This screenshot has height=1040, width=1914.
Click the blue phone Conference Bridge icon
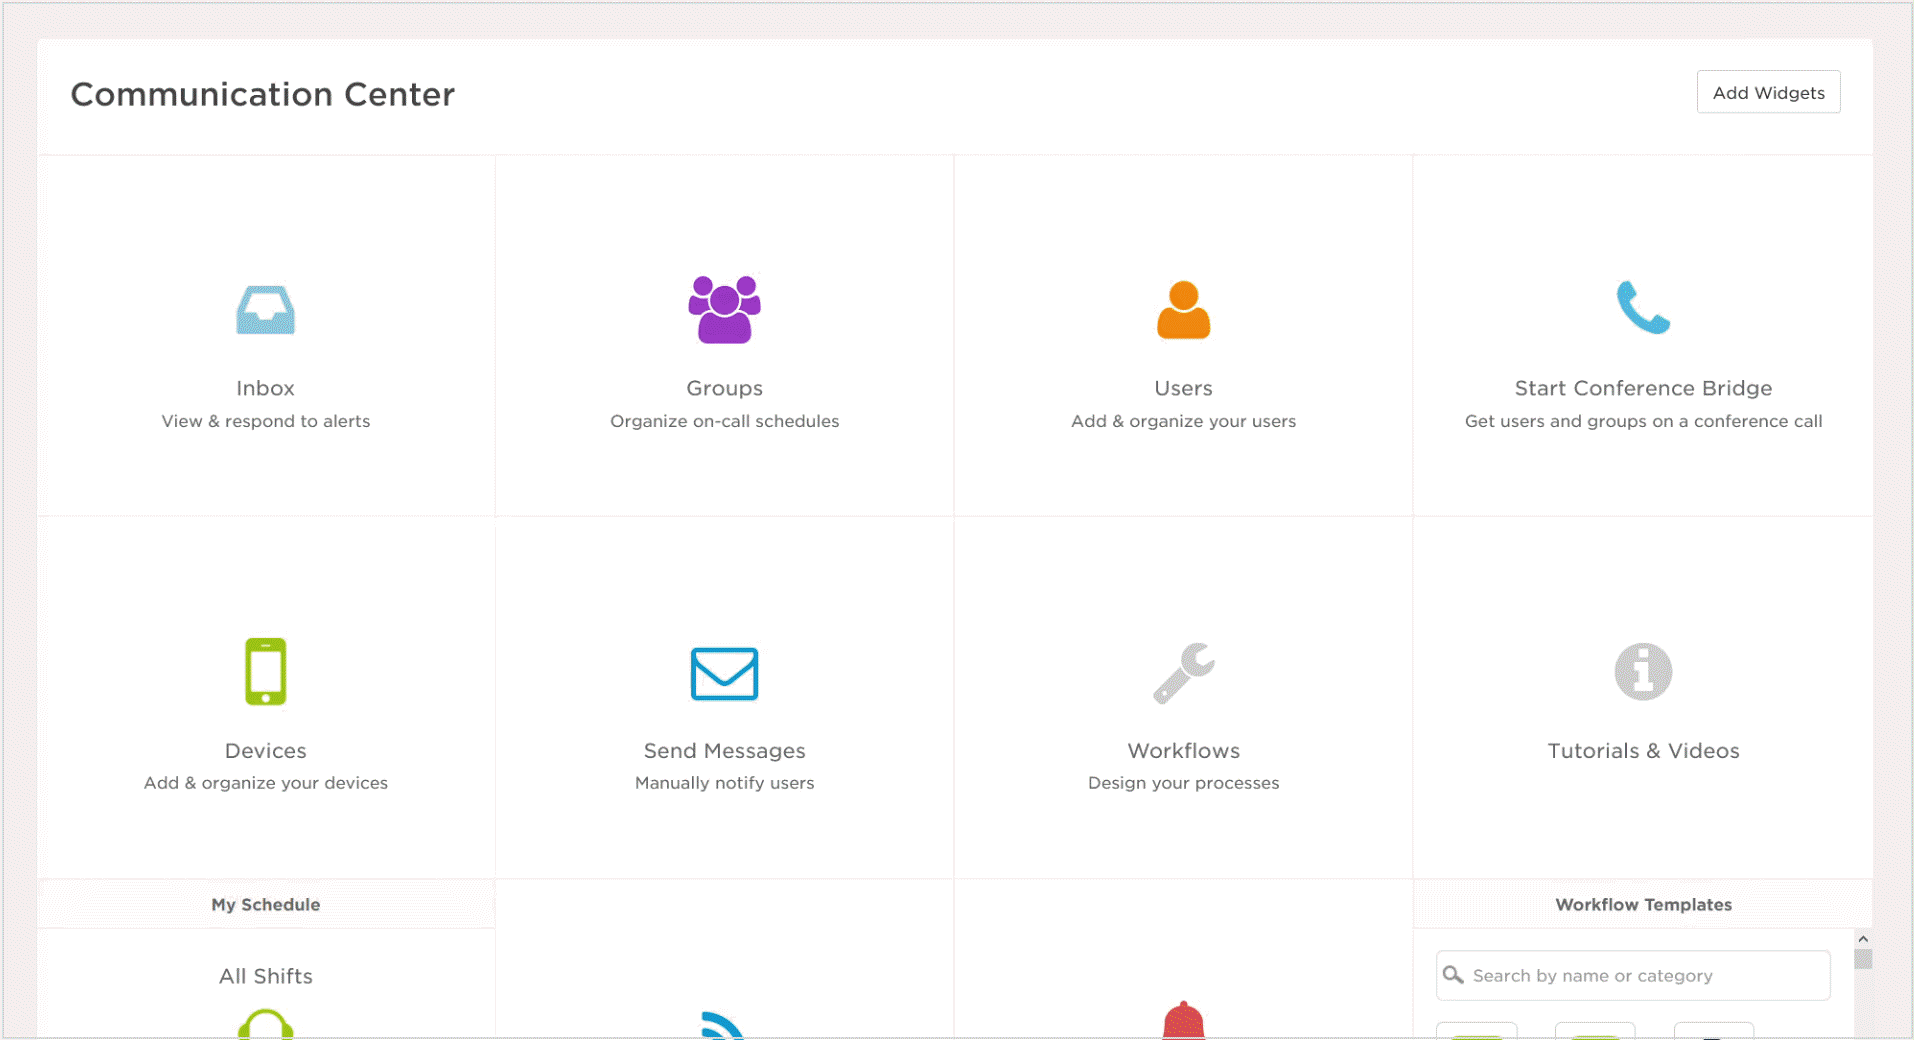tap(1643, 307)
